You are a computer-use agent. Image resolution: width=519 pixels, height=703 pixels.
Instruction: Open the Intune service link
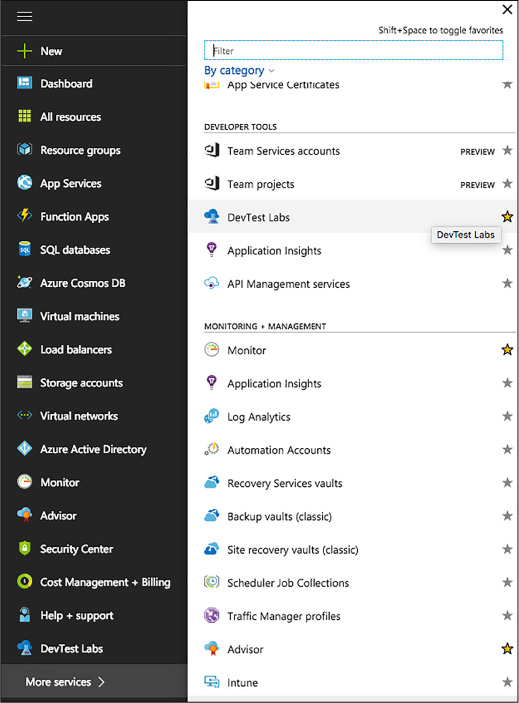point(242,682)
